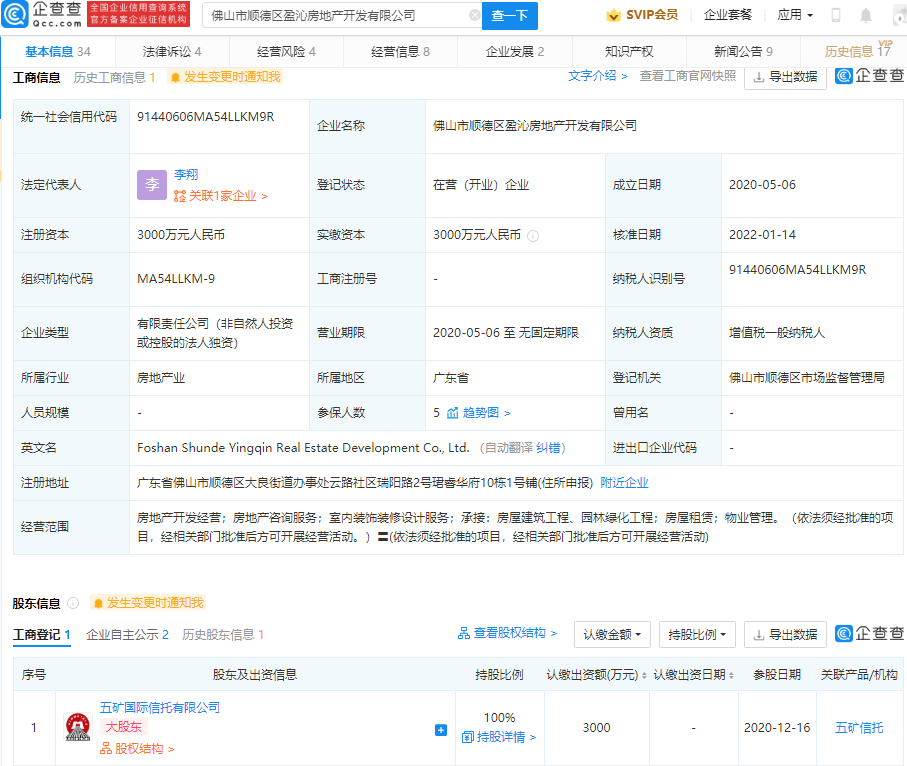The image size is (907, 766).
Task: Click the company name search input field
Action: tap(335, 16)
